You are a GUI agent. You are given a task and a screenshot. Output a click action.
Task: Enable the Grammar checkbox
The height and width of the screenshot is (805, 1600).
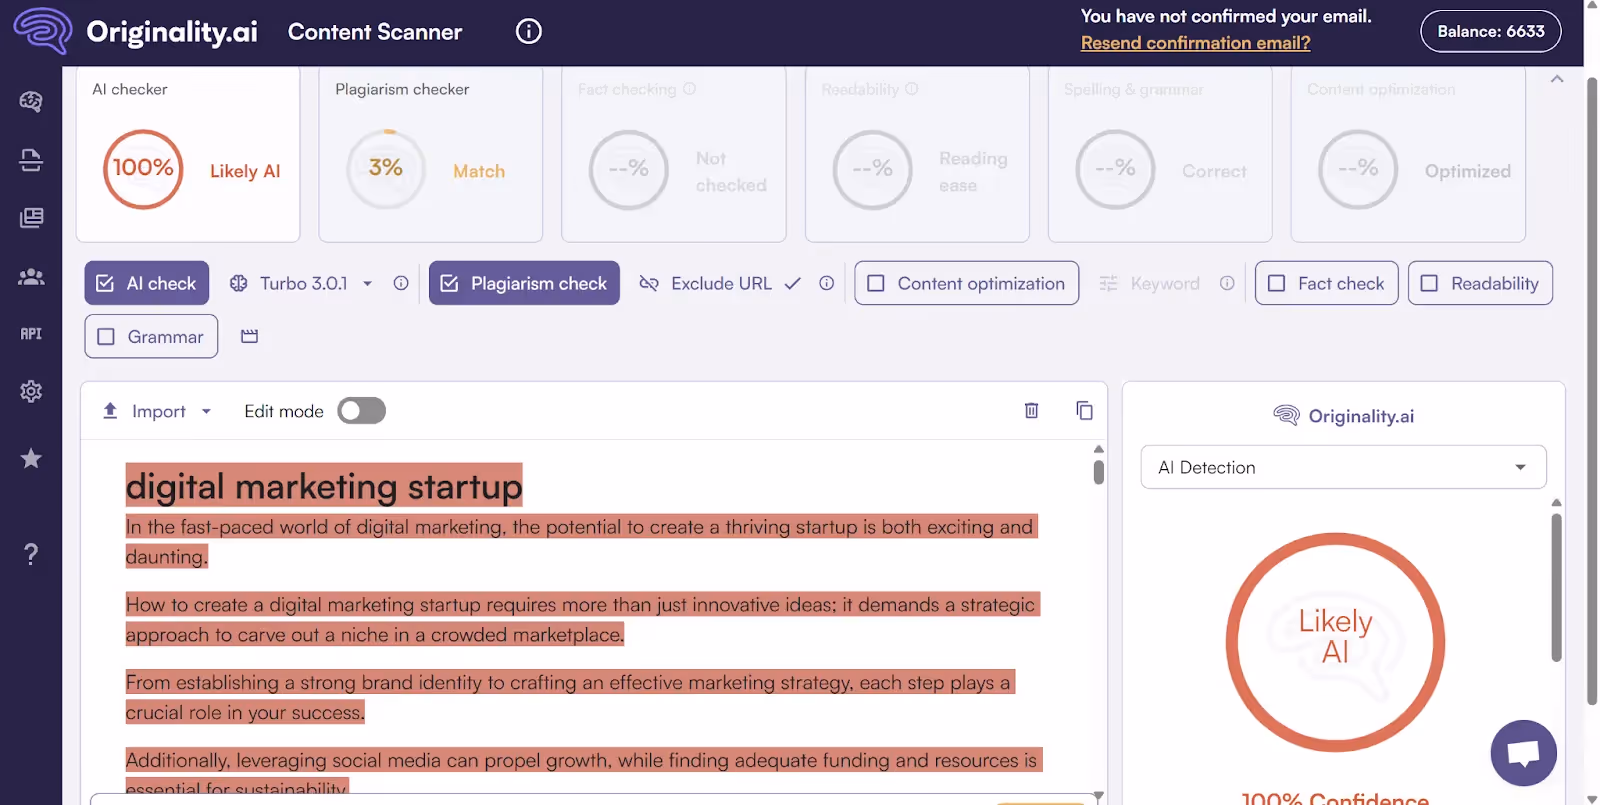click(x=151, y=337)
